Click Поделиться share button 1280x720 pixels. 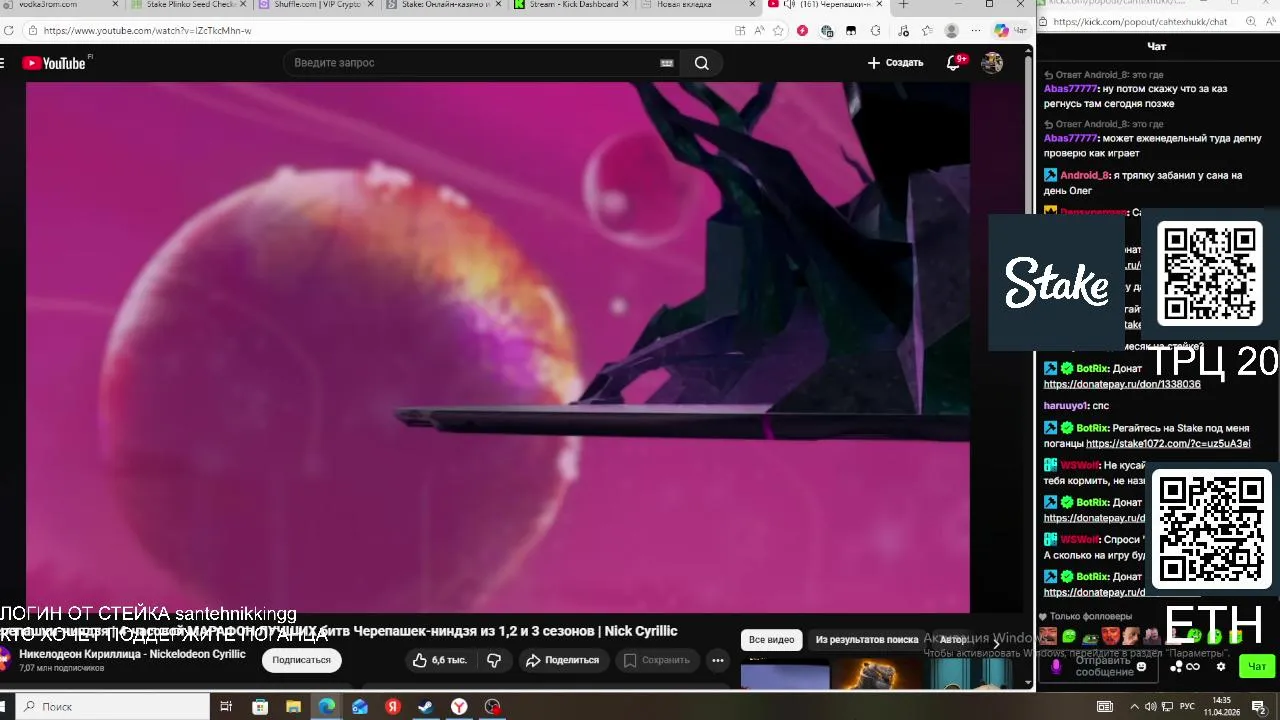[562, 660]
